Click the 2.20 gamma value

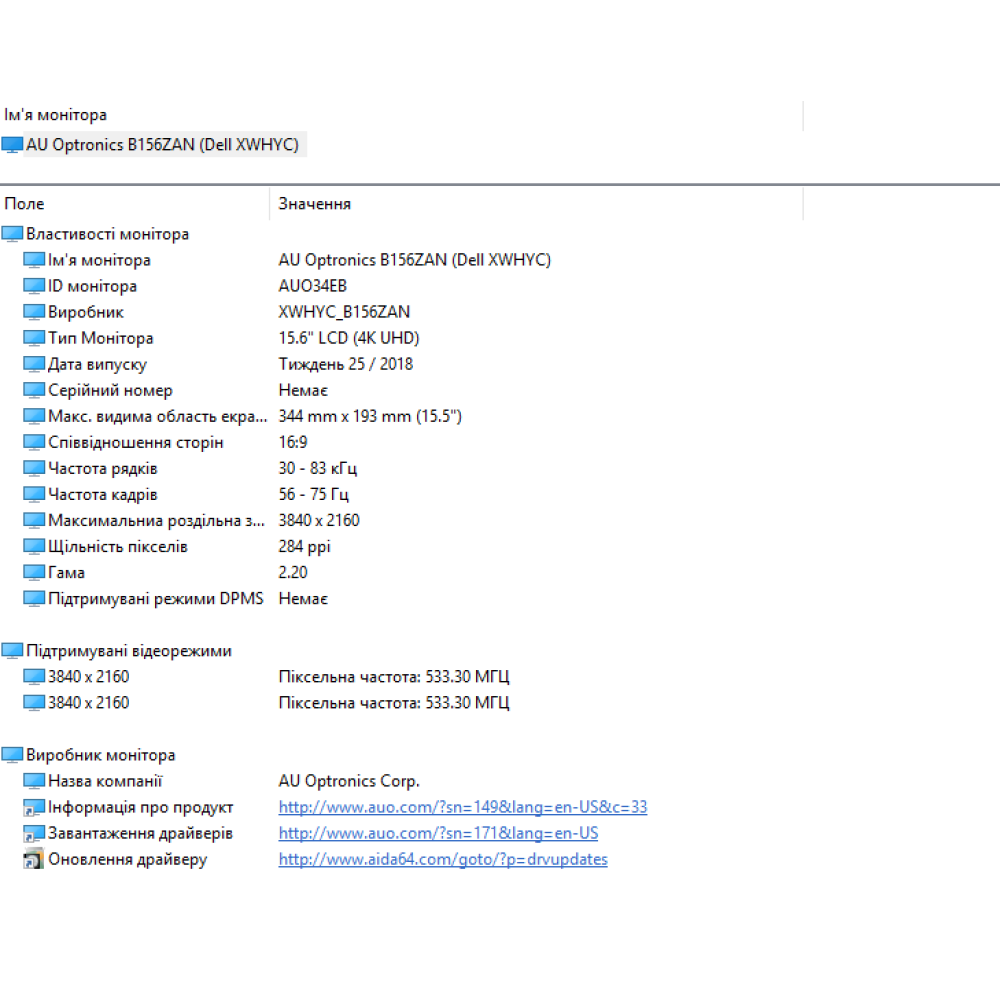pyautogui.click(x=293, y=573)
